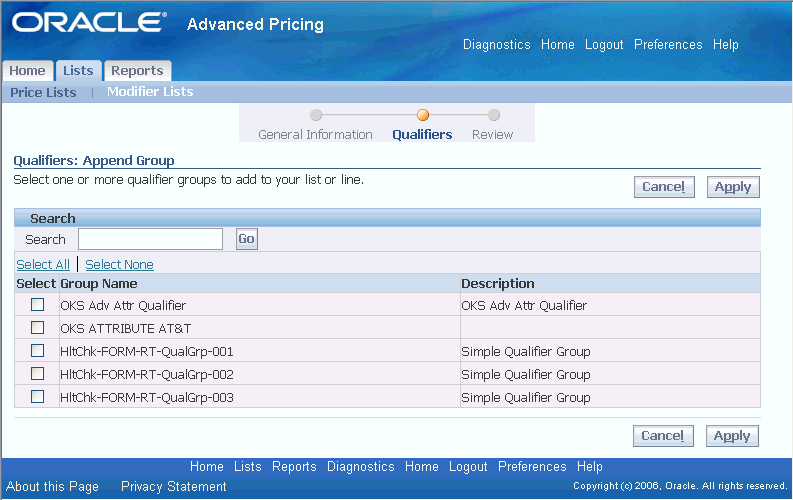Click the Select column header
The image size is (793, 500).
(x=36, y=284)
